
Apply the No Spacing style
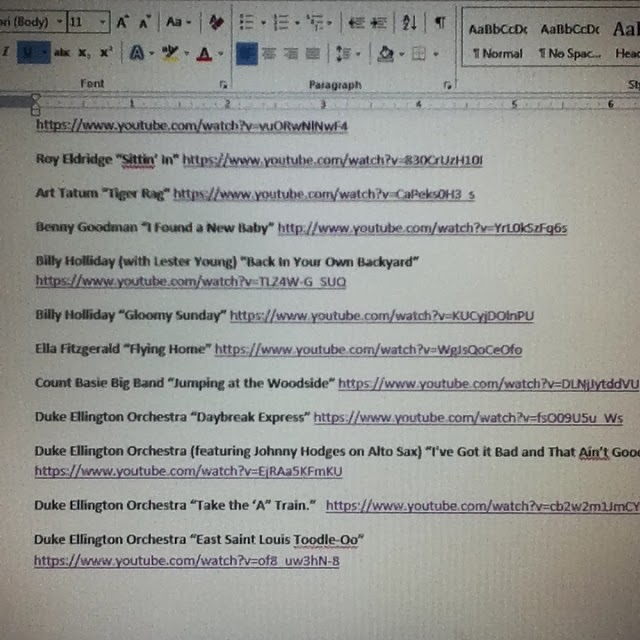click(570, 41)
